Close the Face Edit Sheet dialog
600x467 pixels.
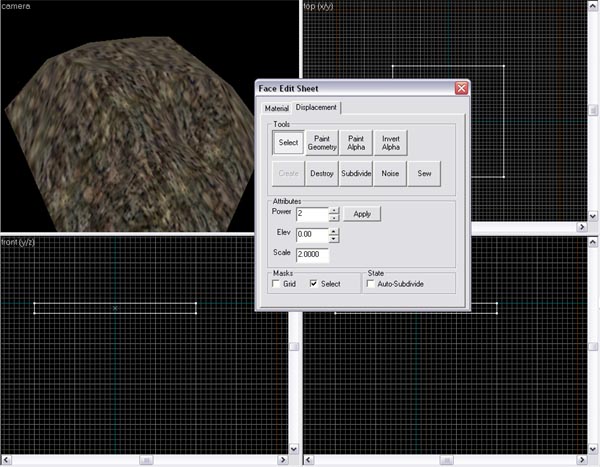click(461, 88)
